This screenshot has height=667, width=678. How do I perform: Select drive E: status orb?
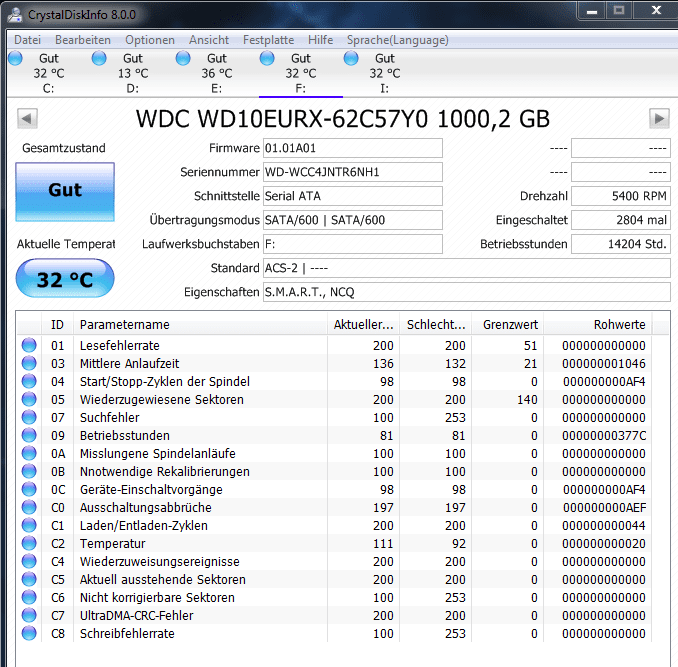(x=183, y=58)
